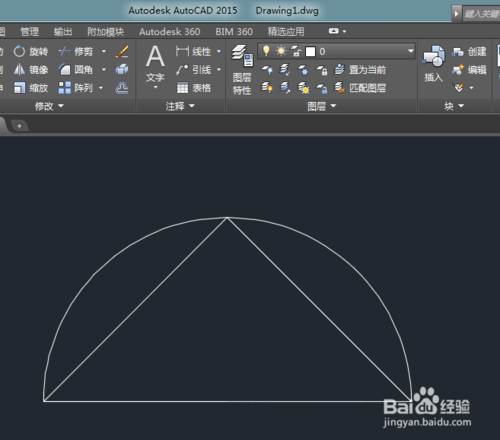Click the Layer Off icon in first row

[267, 70]
